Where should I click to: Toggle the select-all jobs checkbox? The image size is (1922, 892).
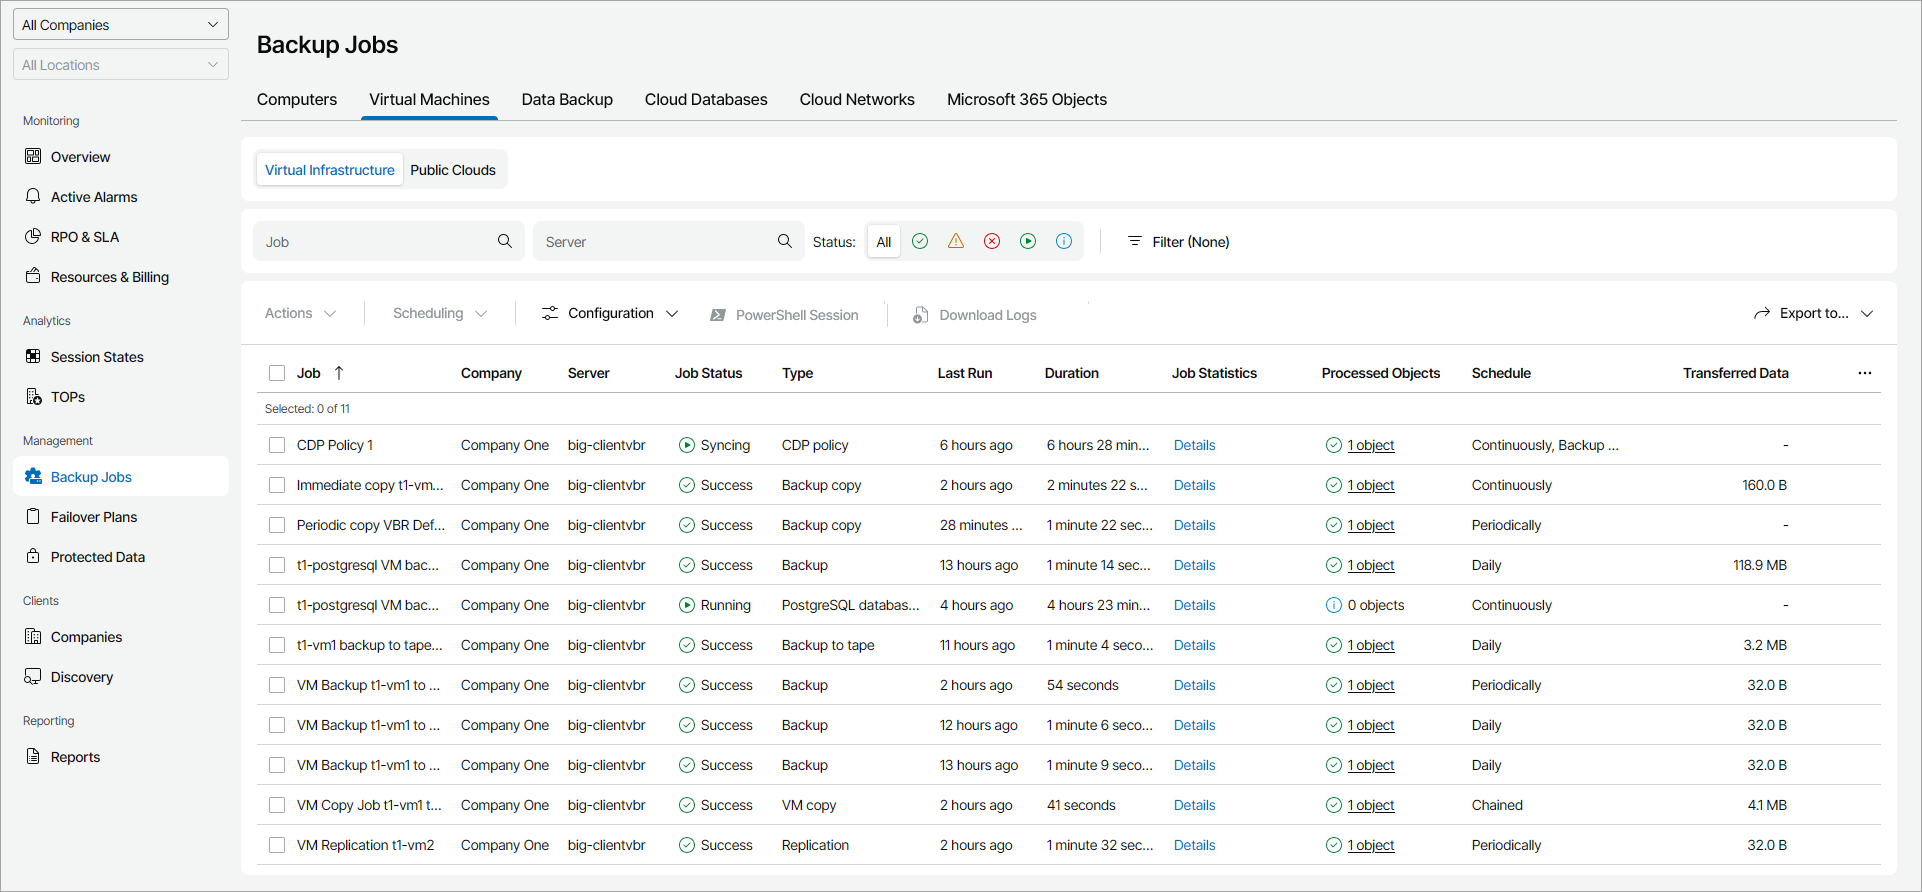coord(277,373)
